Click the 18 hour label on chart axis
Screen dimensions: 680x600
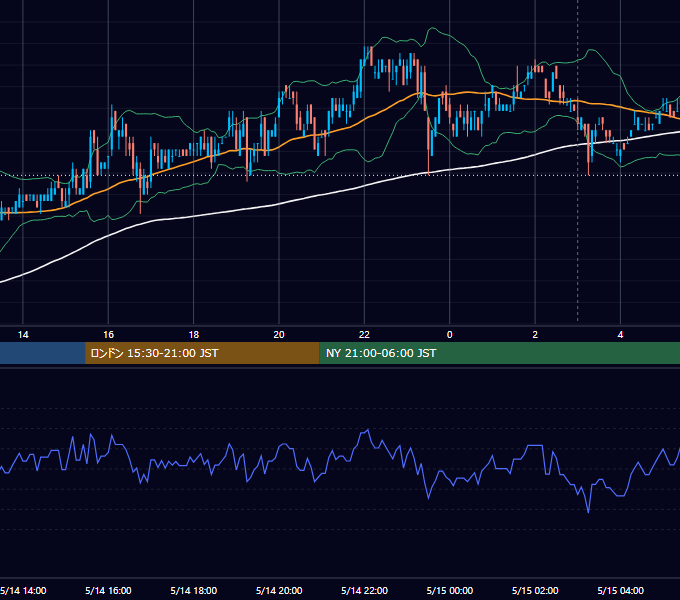pos(194,335)
